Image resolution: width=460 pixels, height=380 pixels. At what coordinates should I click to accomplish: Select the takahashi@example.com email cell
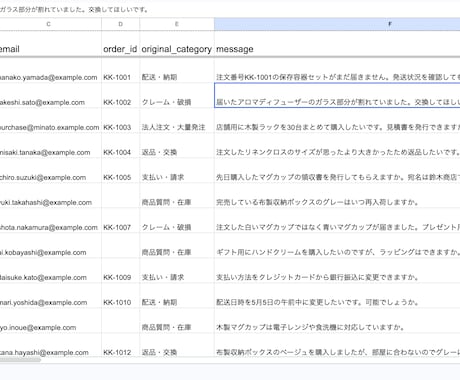tap(51, 196)
